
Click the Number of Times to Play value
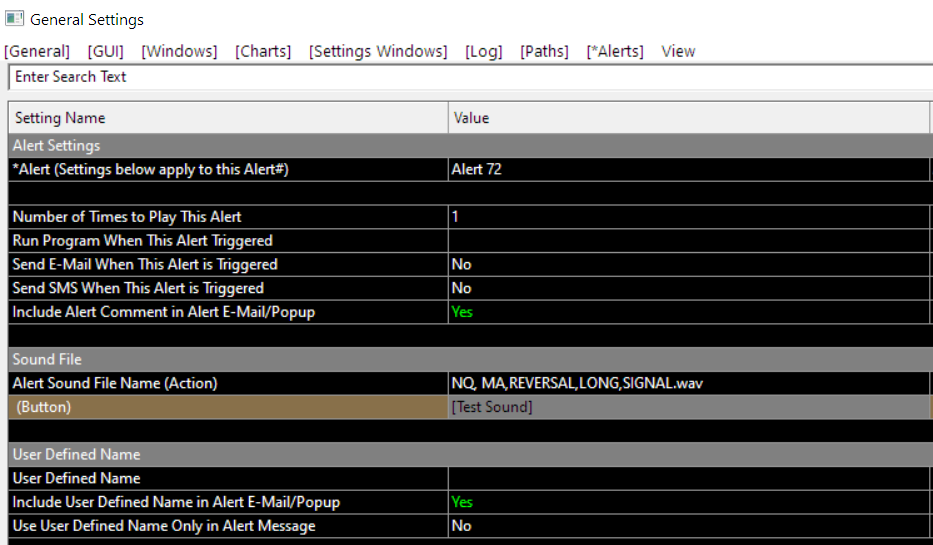point(688,217)
